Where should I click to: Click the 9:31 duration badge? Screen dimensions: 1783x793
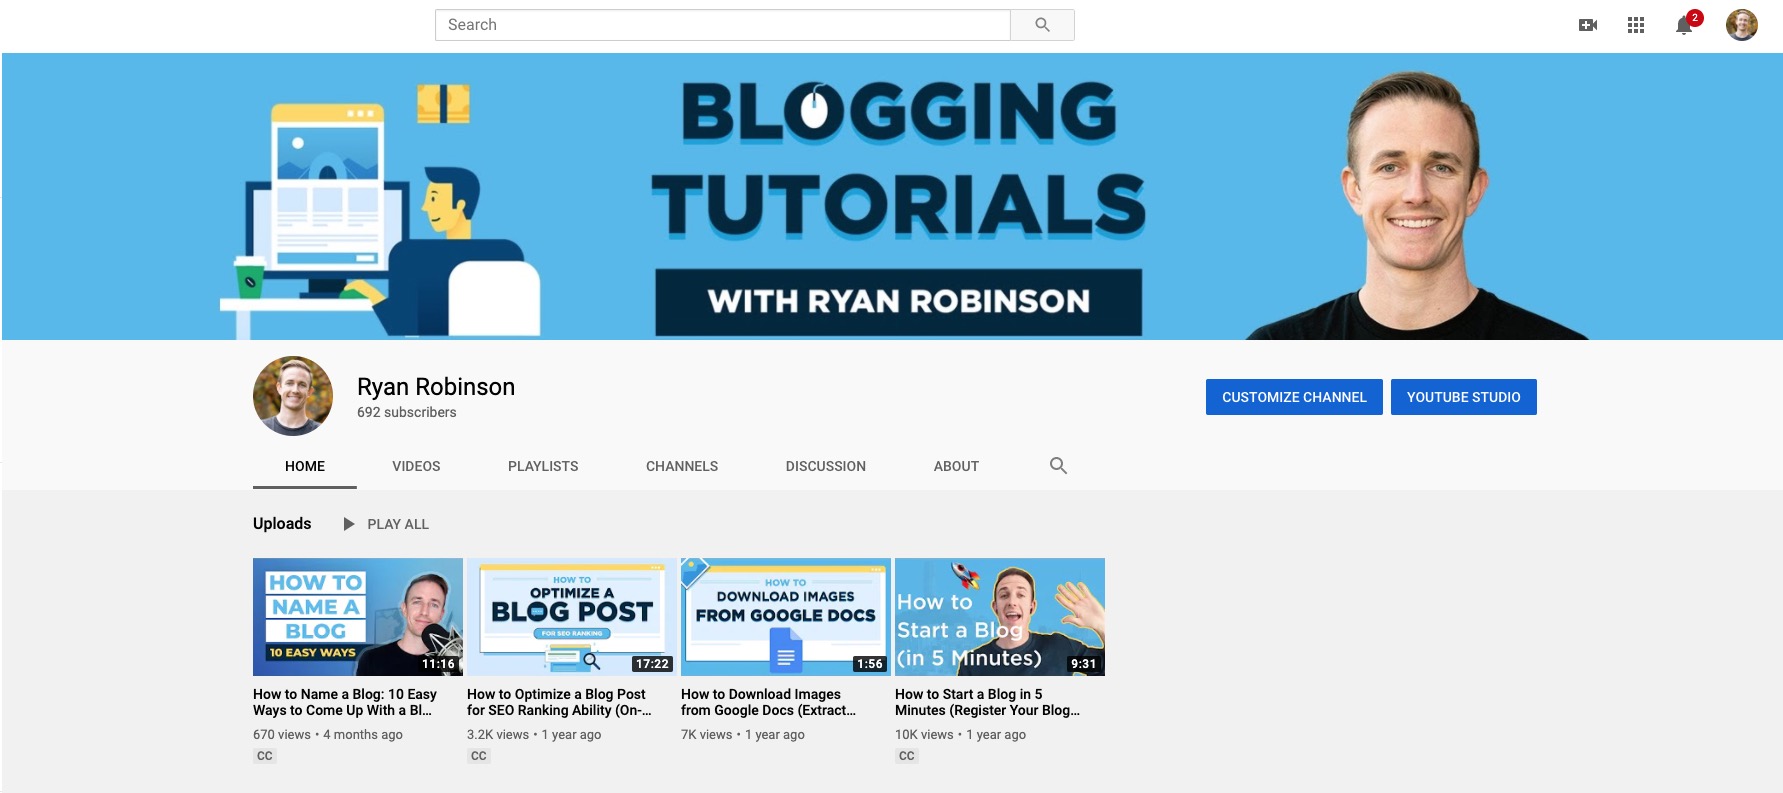(1083, 664)
